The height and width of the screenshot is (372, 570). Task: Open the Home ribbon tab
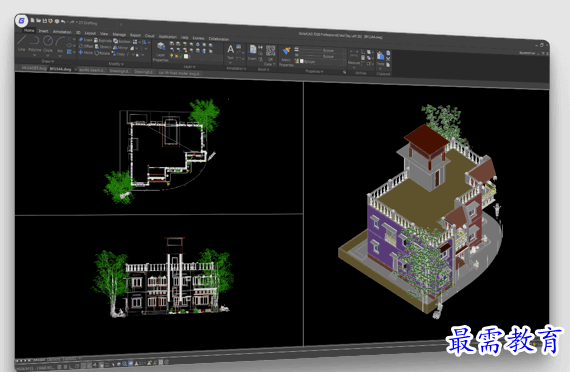click(29, 31)
